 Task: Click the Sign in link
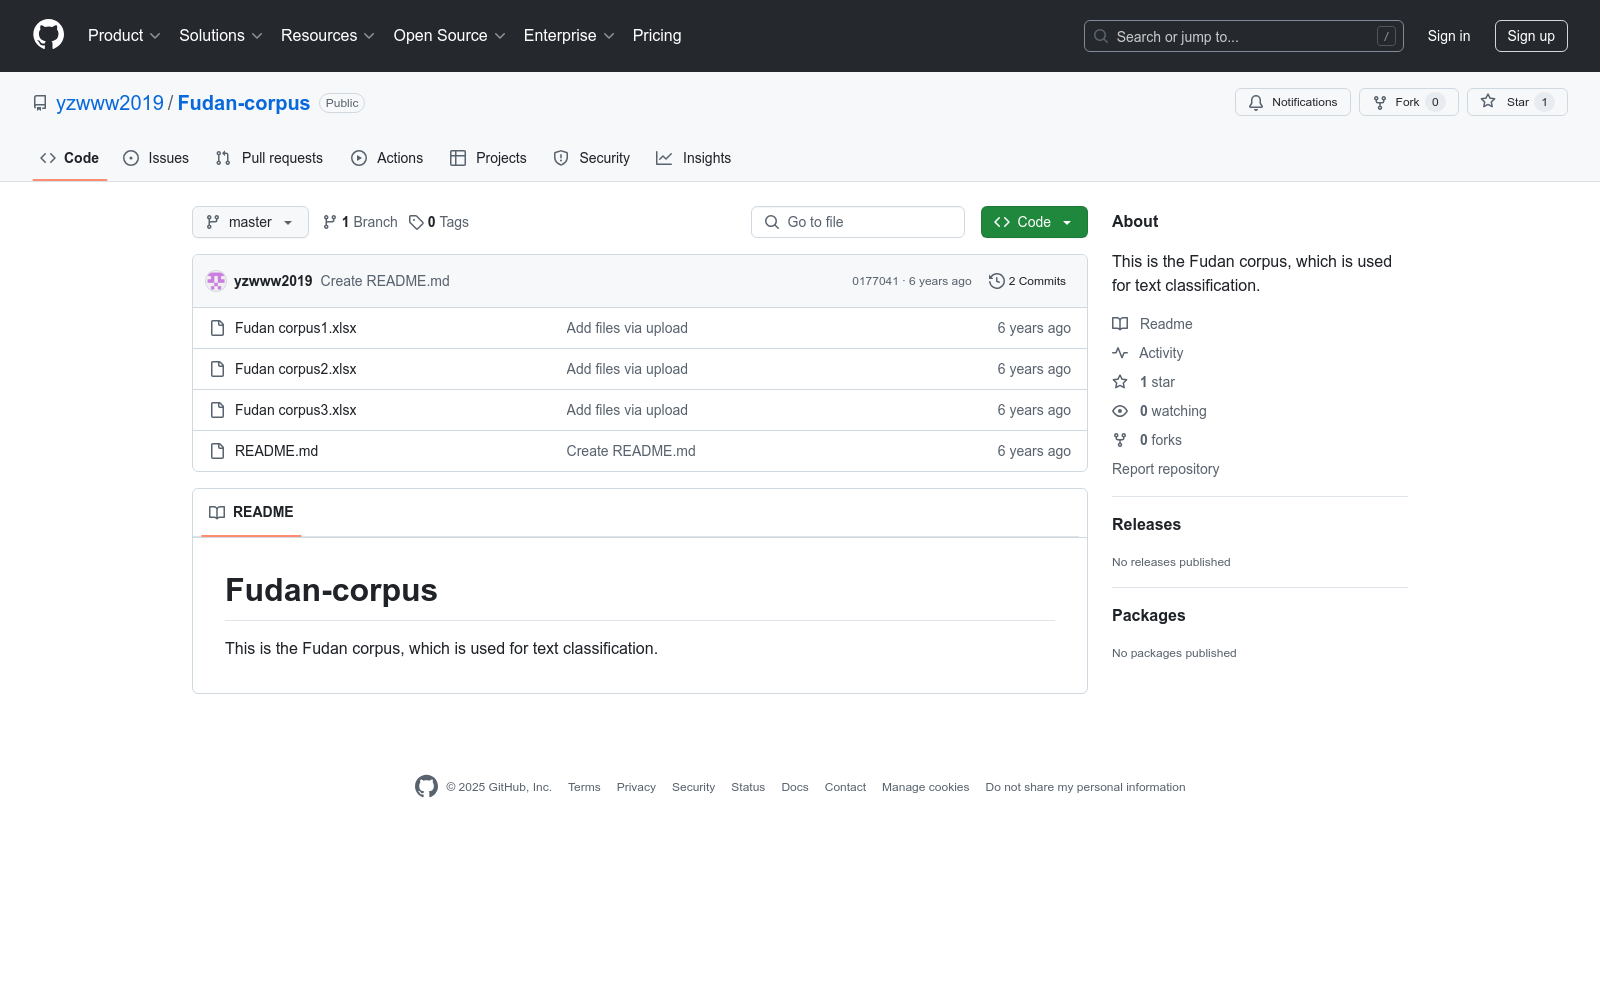tap(1449, 36)
